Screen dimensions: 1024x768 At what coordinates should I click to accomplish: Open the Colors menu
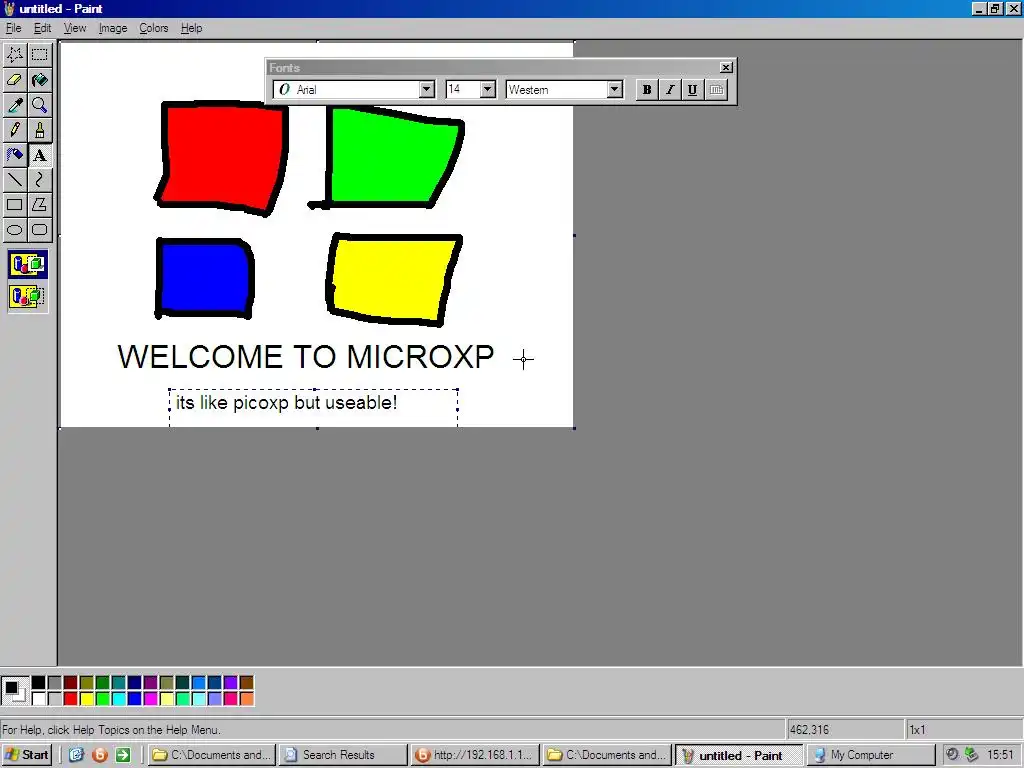coord(153,28)
